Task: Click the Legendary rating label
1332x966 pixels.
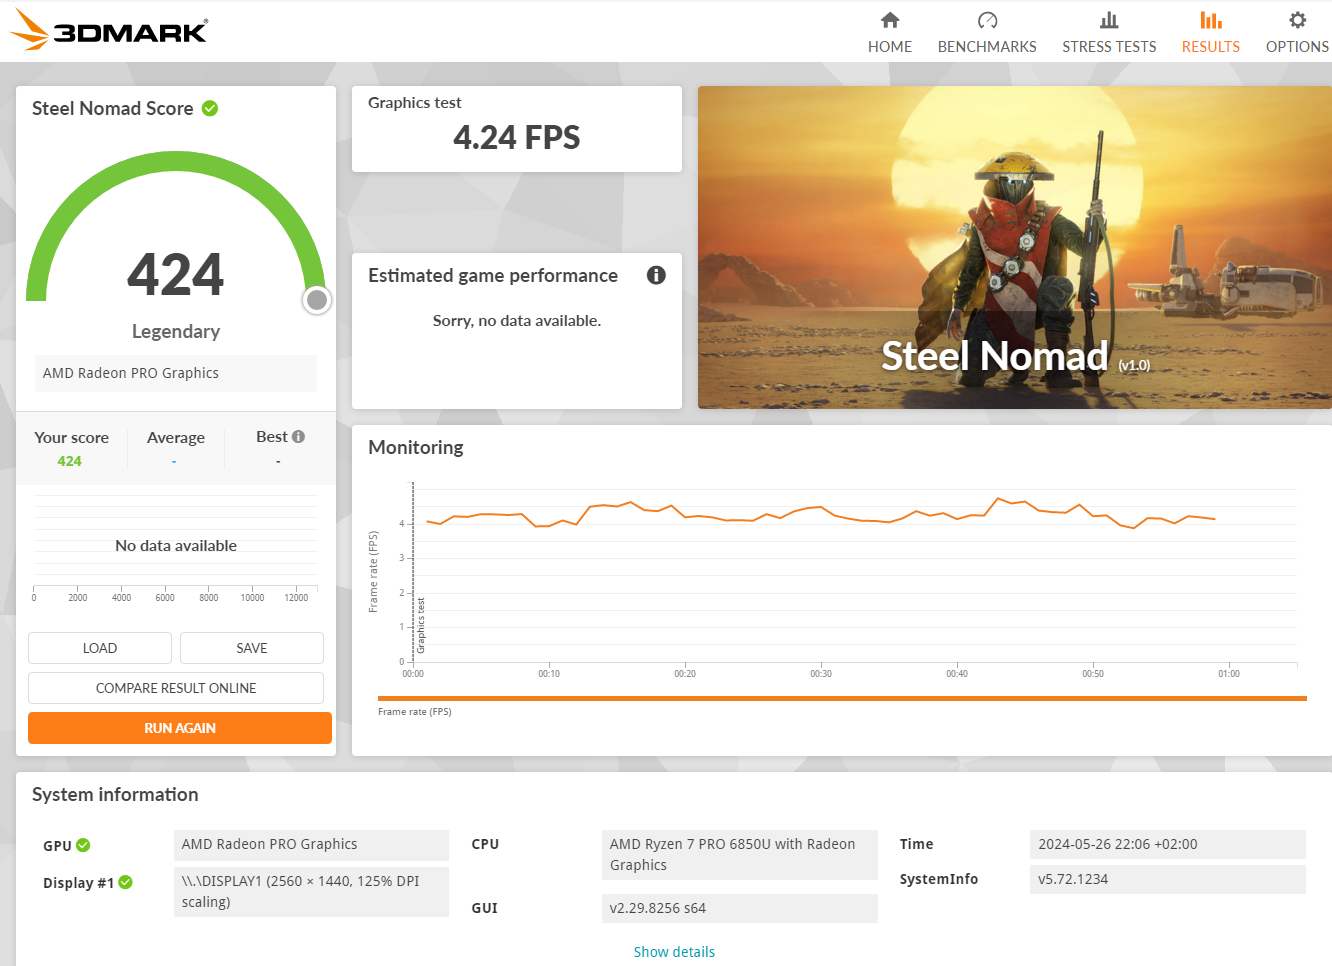Action: tap(176, 331)
